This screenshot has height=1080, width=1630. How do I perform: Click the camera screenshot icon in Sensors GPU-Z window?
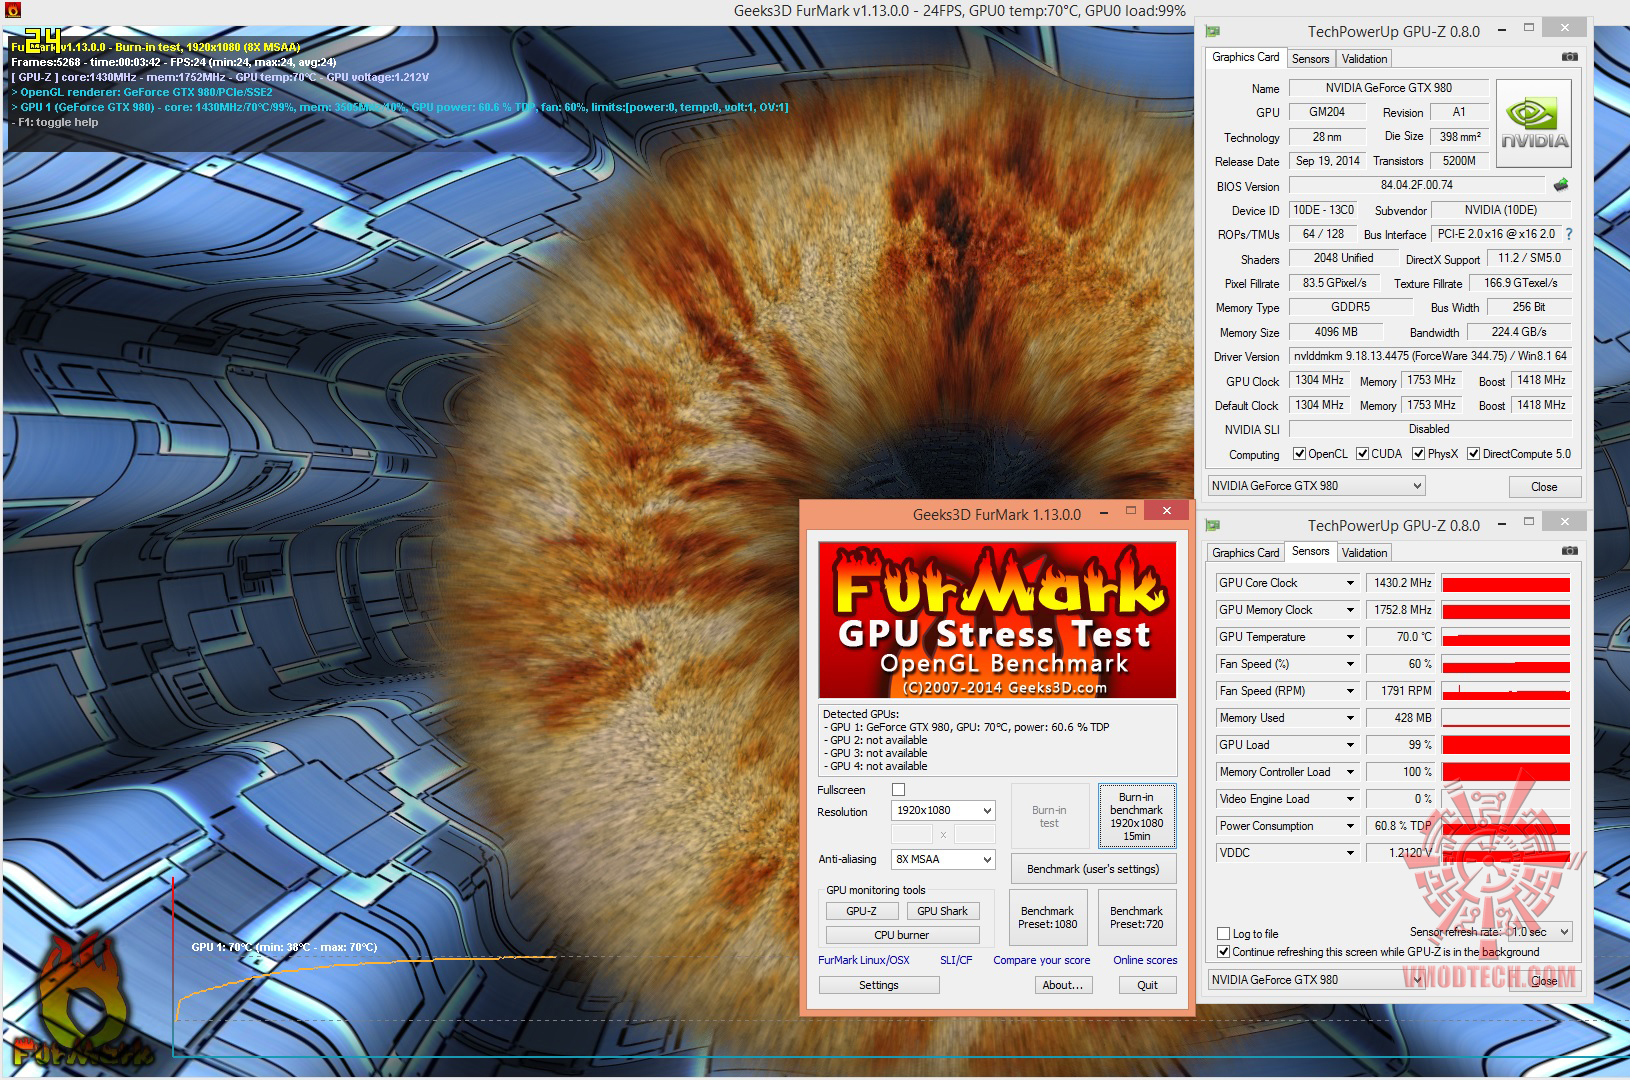point(1569,551)
